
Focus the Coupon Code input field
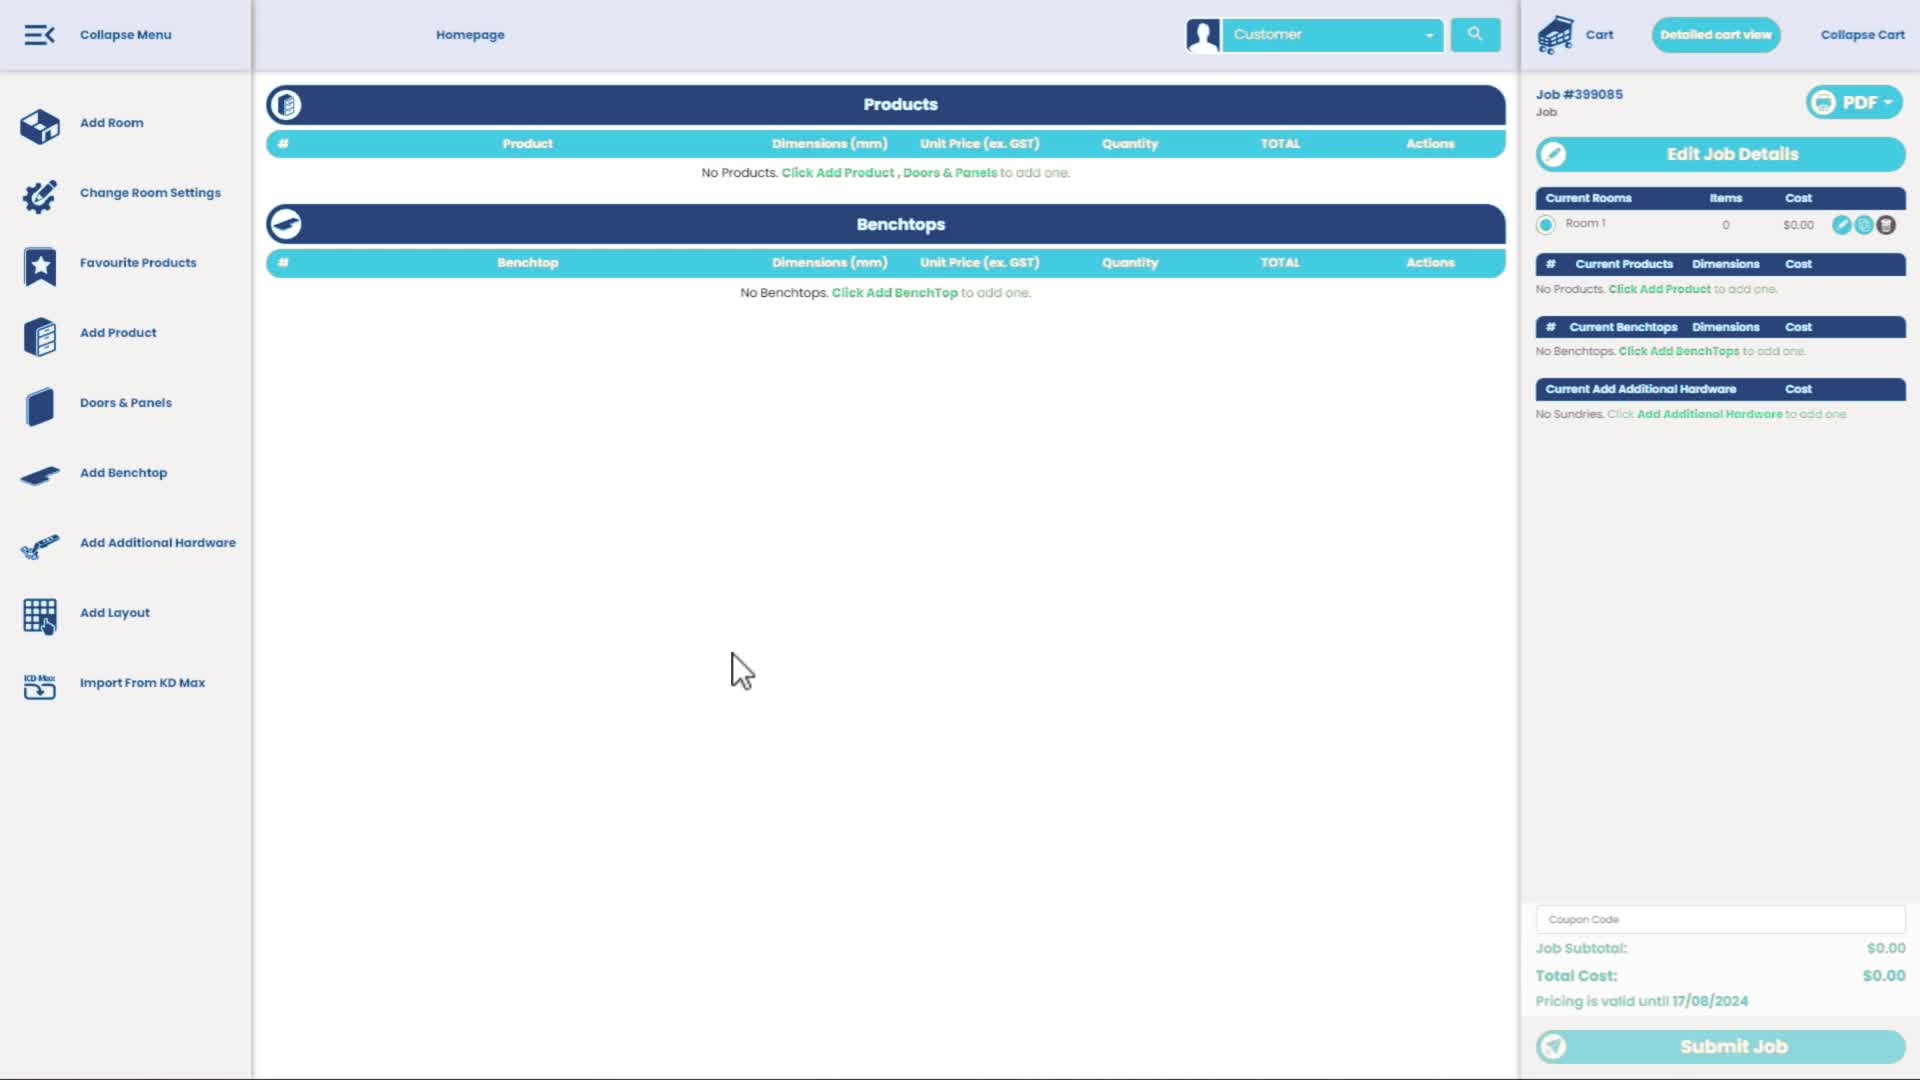[1720, 919]
